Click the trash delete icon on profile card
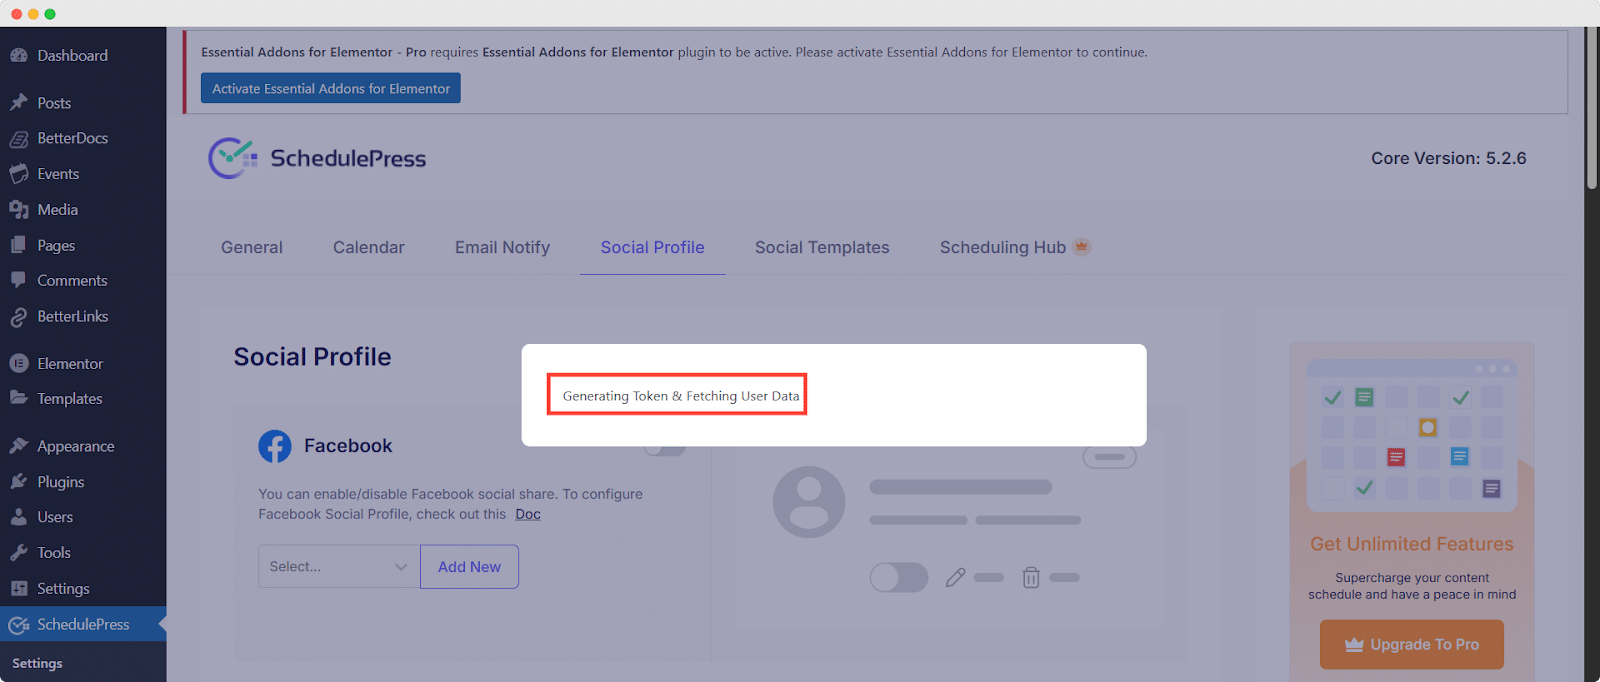This screenshot has width=1600, height=682. [x=1031, y=577]
